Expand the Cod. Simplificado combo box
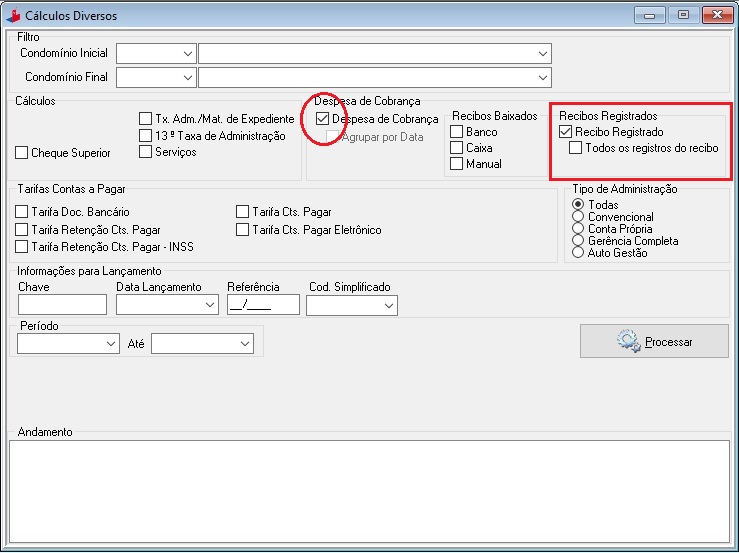The height and width of the screenshot is (553, 739). (x=388, y=305)
